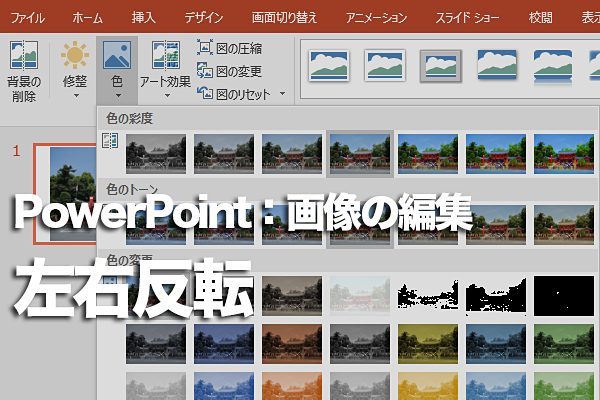Click the small icon beside saturation row

(110, 141)
